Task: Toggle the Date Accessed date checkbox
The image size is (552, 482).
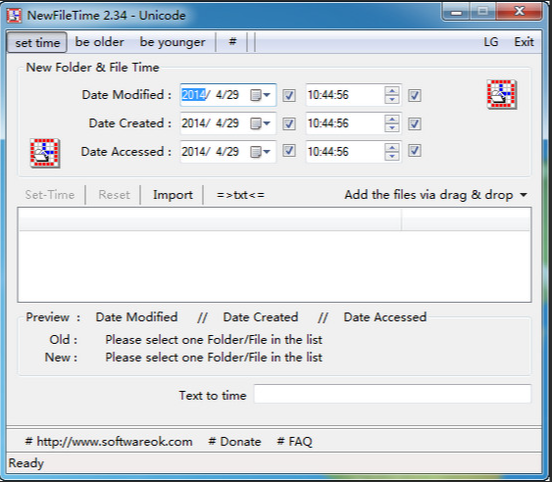Action: point(289,151)
